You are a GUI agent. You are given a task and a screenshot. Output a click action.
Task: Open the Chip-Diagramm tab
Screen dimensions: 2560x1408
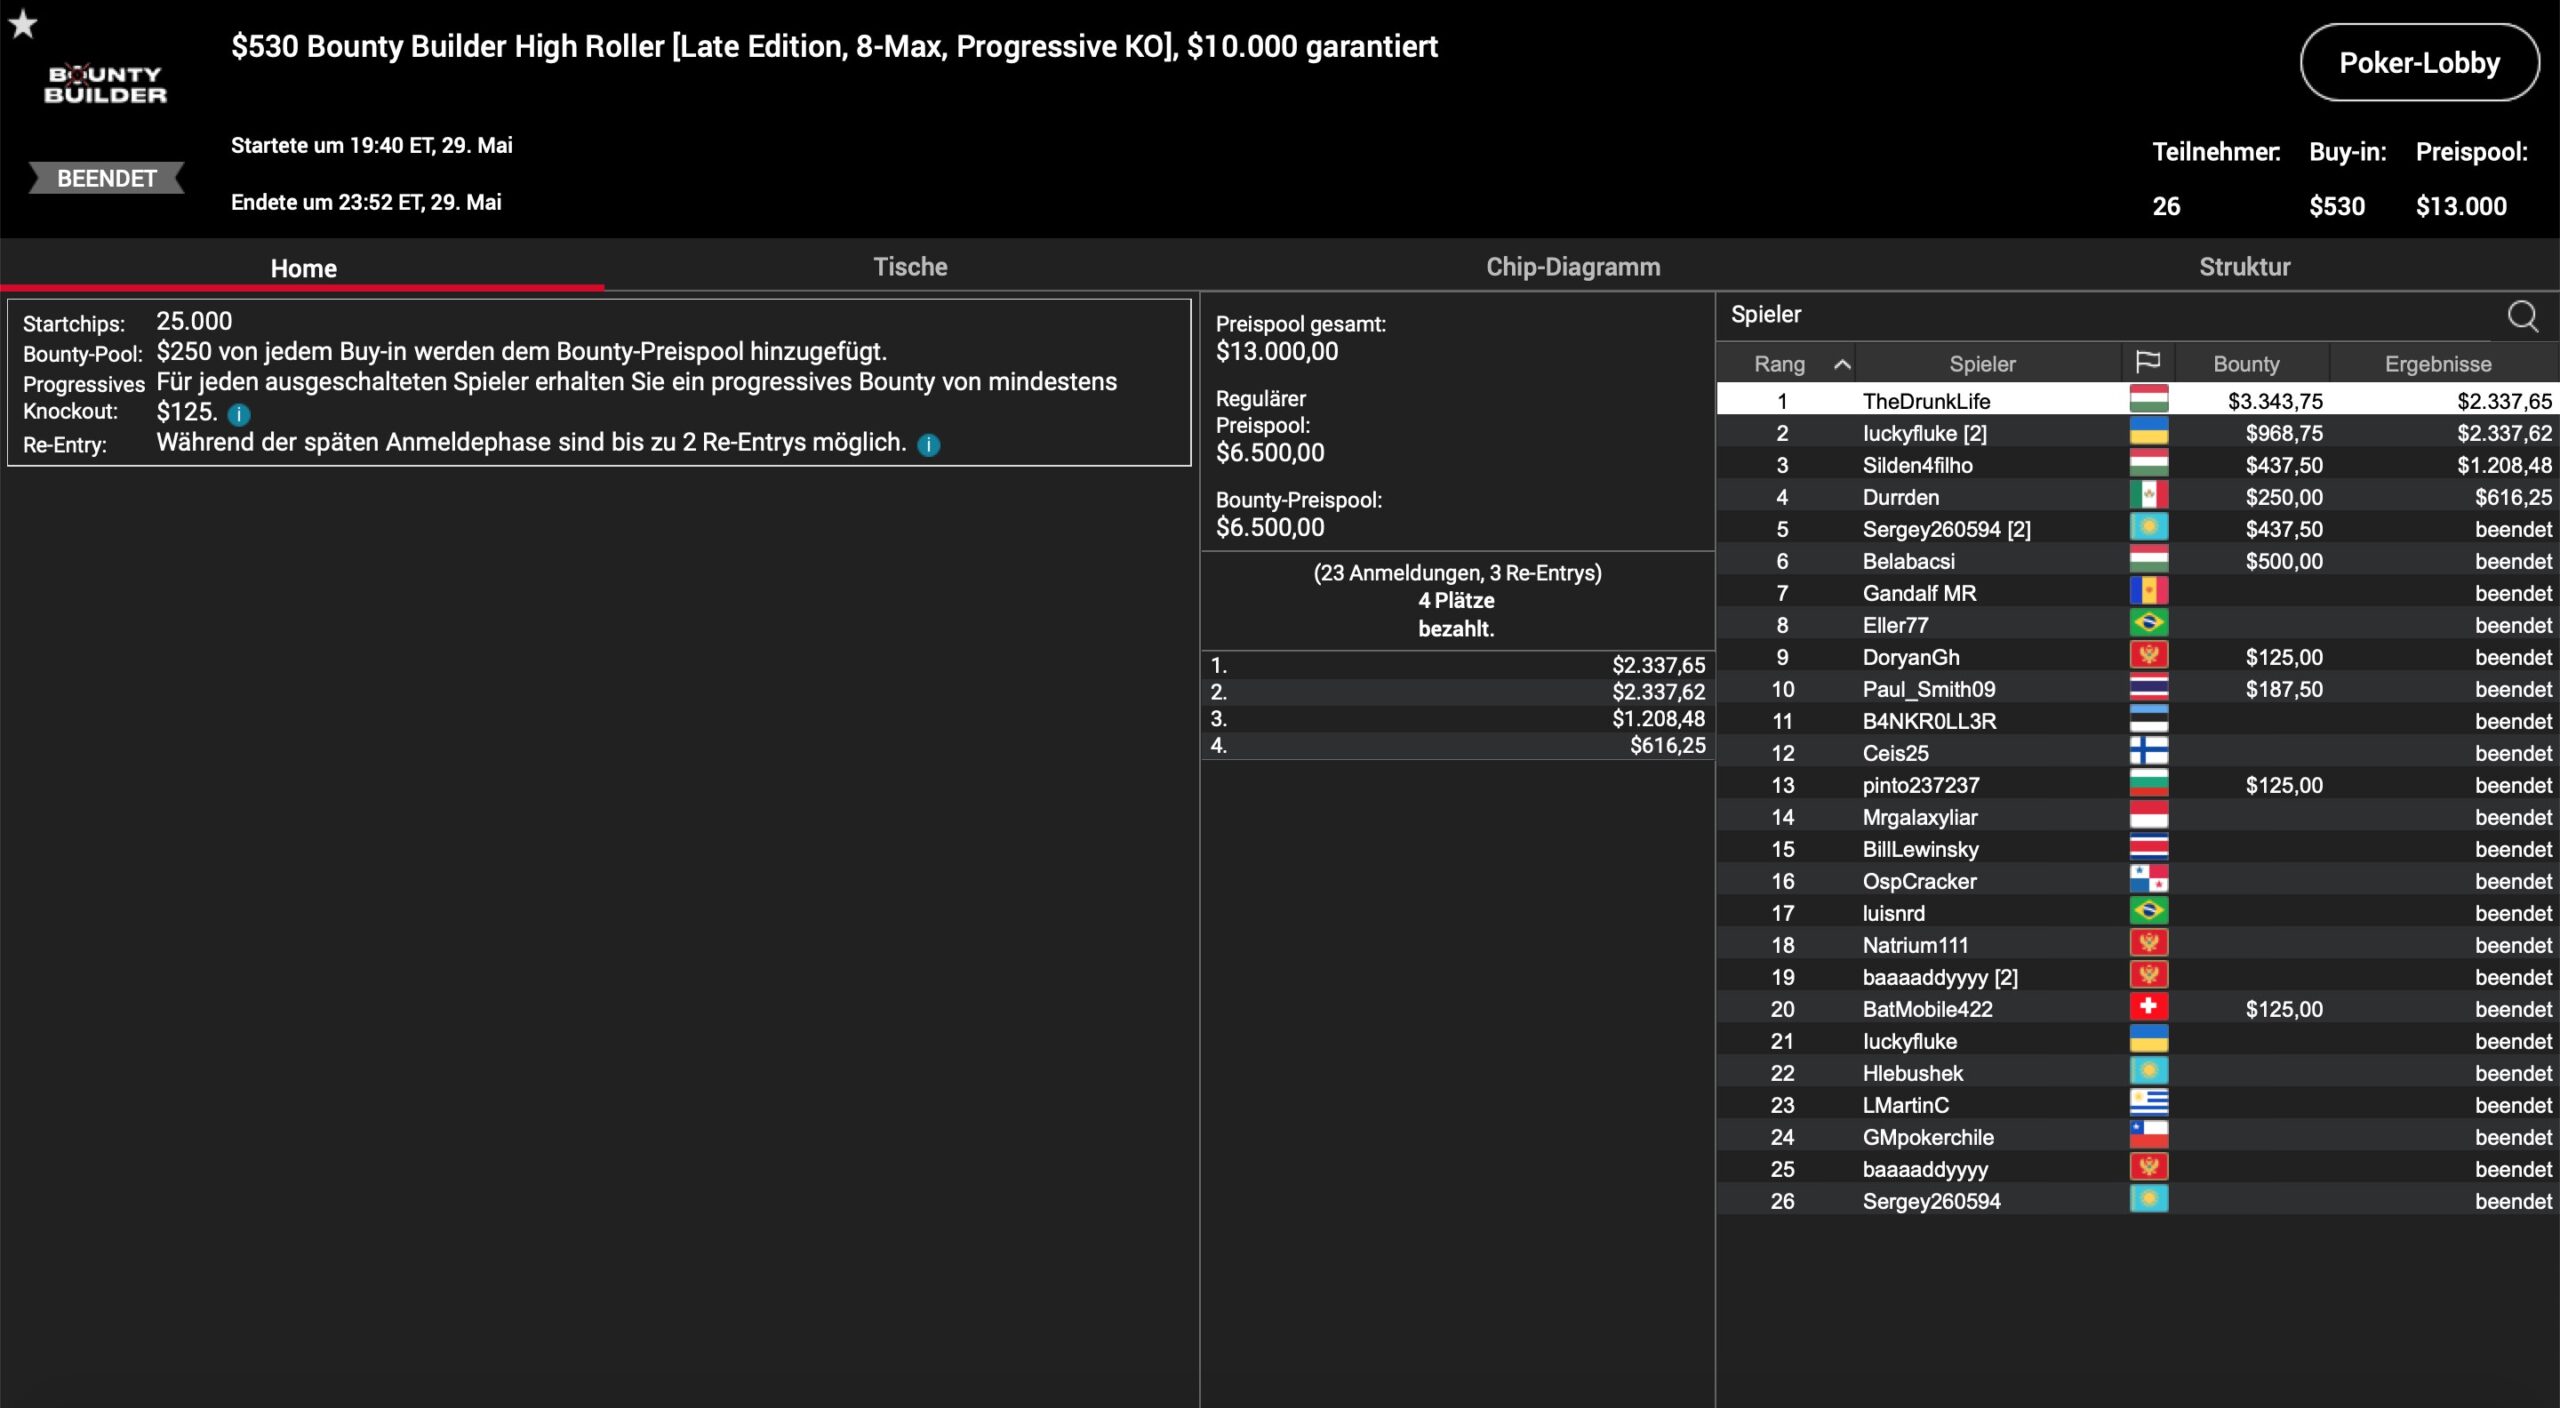click(1572, 267)
